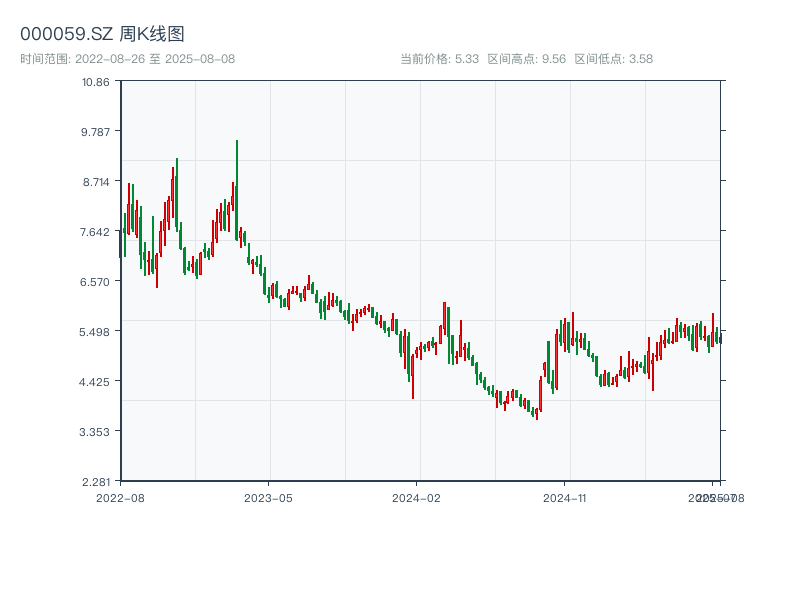
Task: Click the 区间低点: 3.58 label
Action: coord(614,59)
